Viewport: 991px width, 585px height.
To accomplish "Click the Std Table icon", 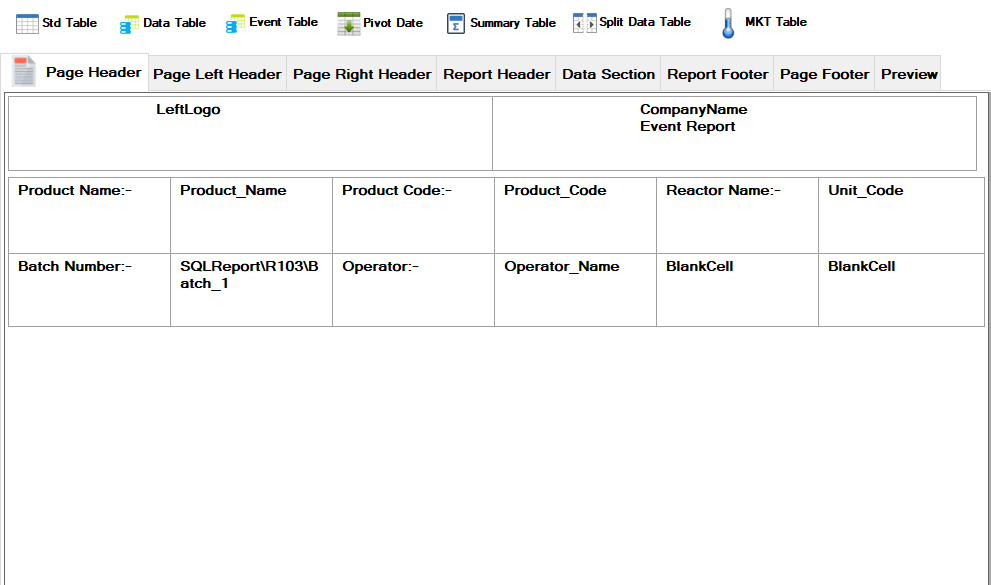I will 28,23.
